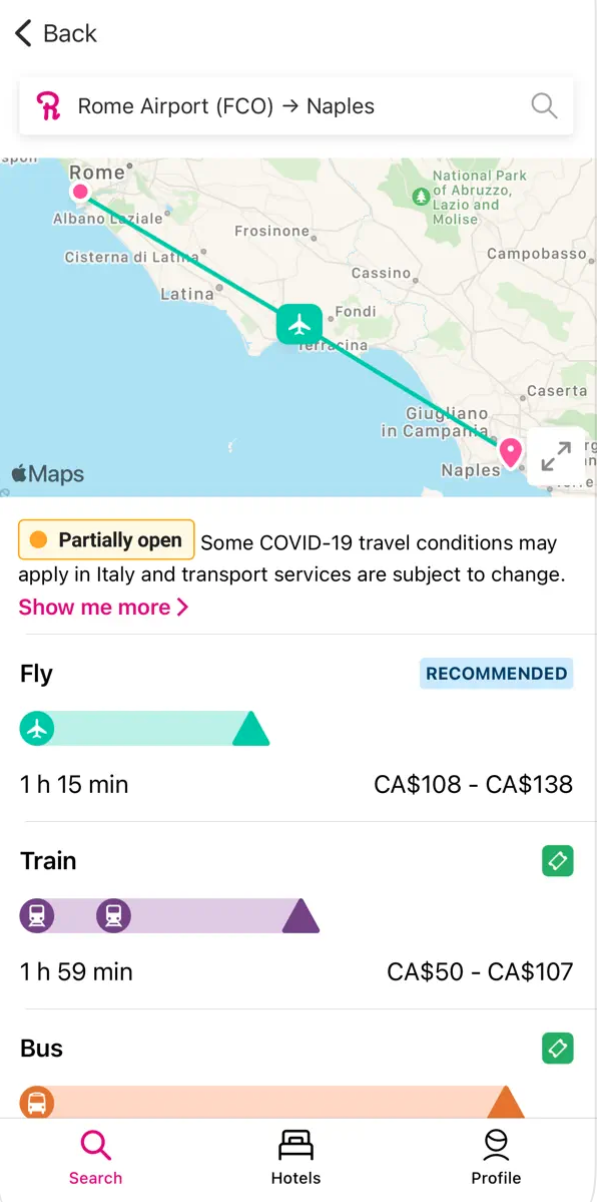
Task: Expand the map to fullscreen
Action: click(556, 456)
